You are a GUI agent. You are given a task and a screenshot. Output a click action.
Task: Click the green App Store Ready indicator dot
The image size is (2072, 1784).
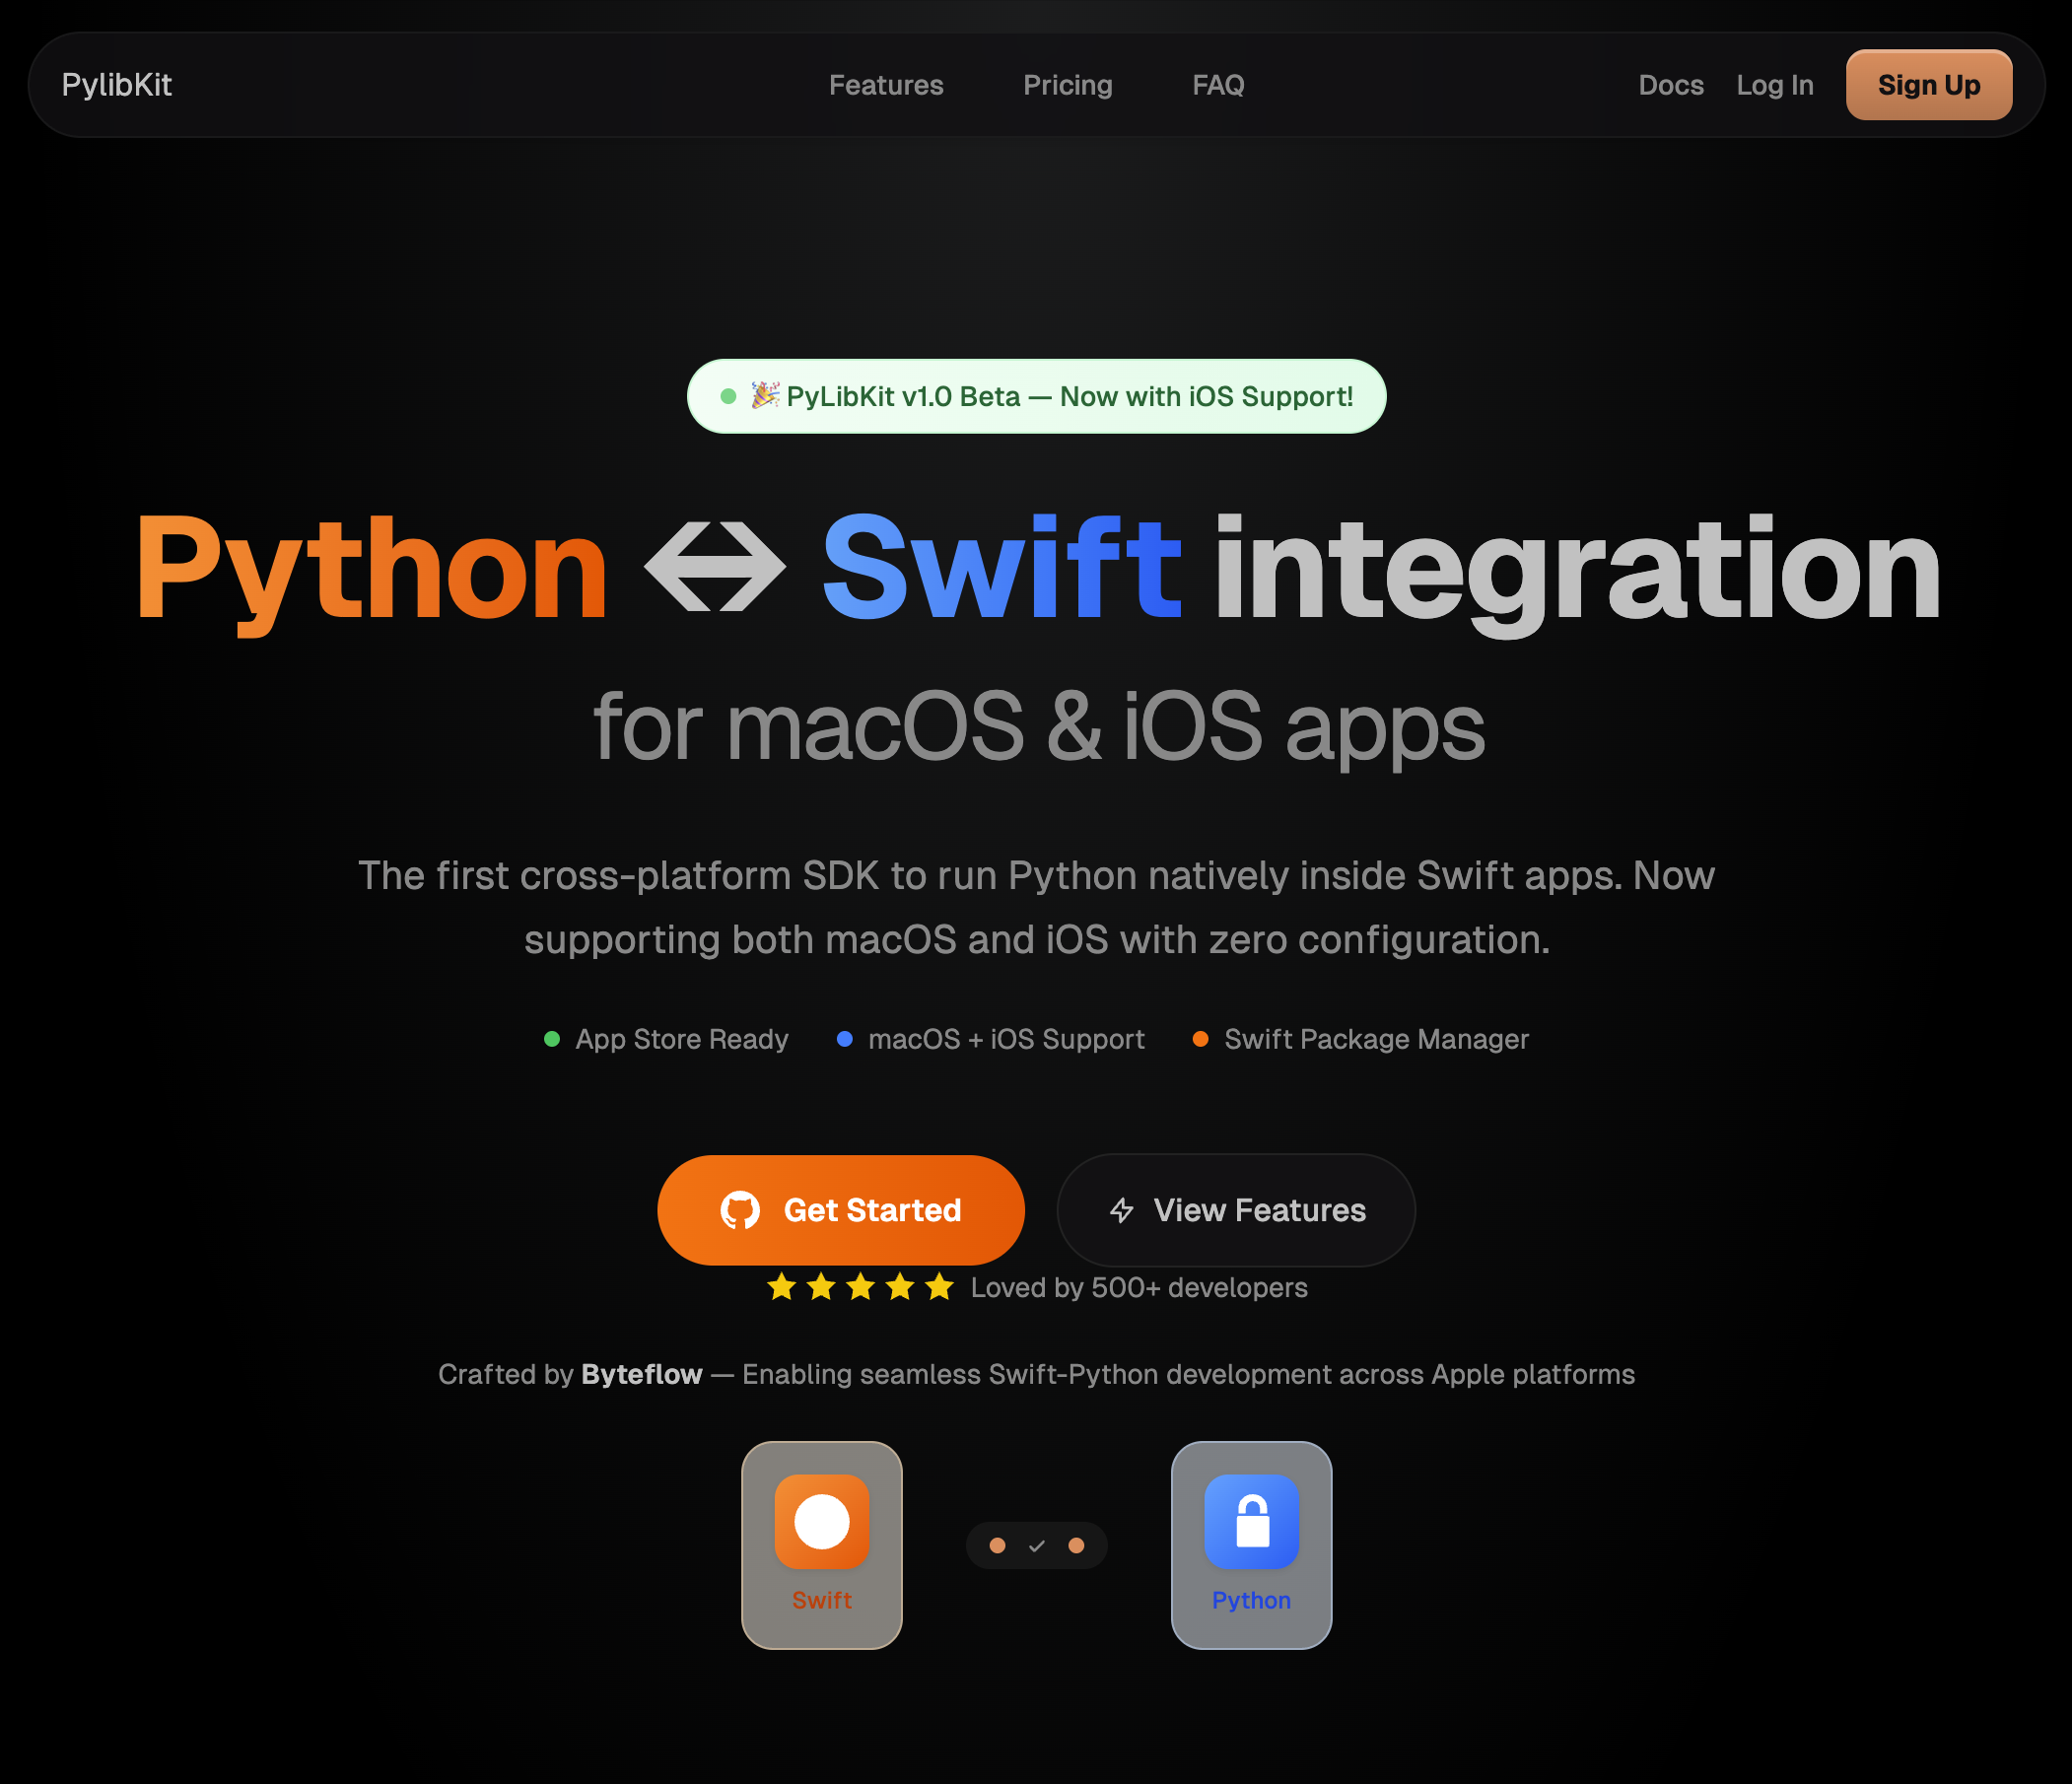(x=552, y=1039)
